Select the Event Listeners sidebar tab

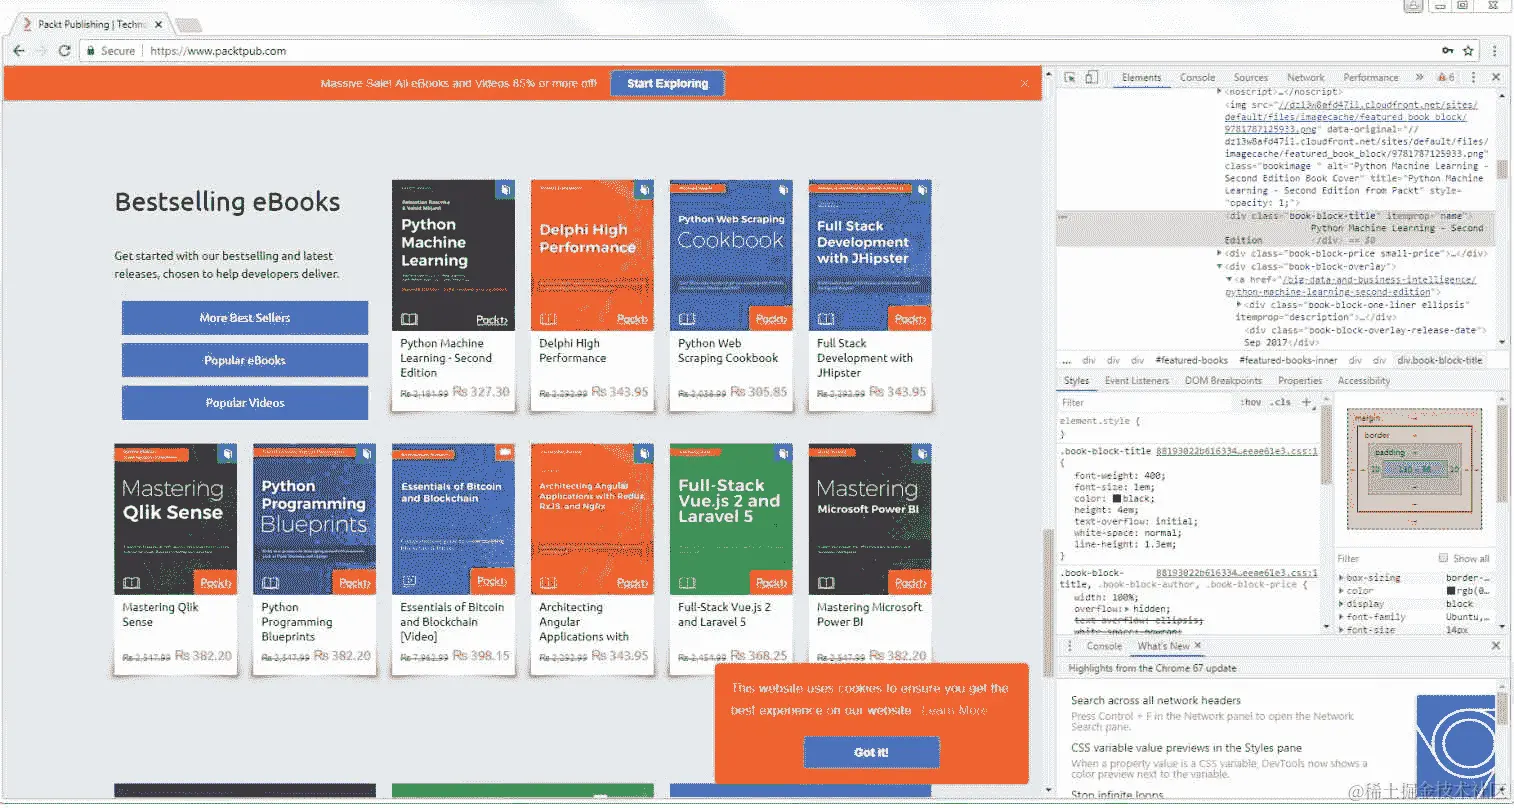[x=1136, y=381]
